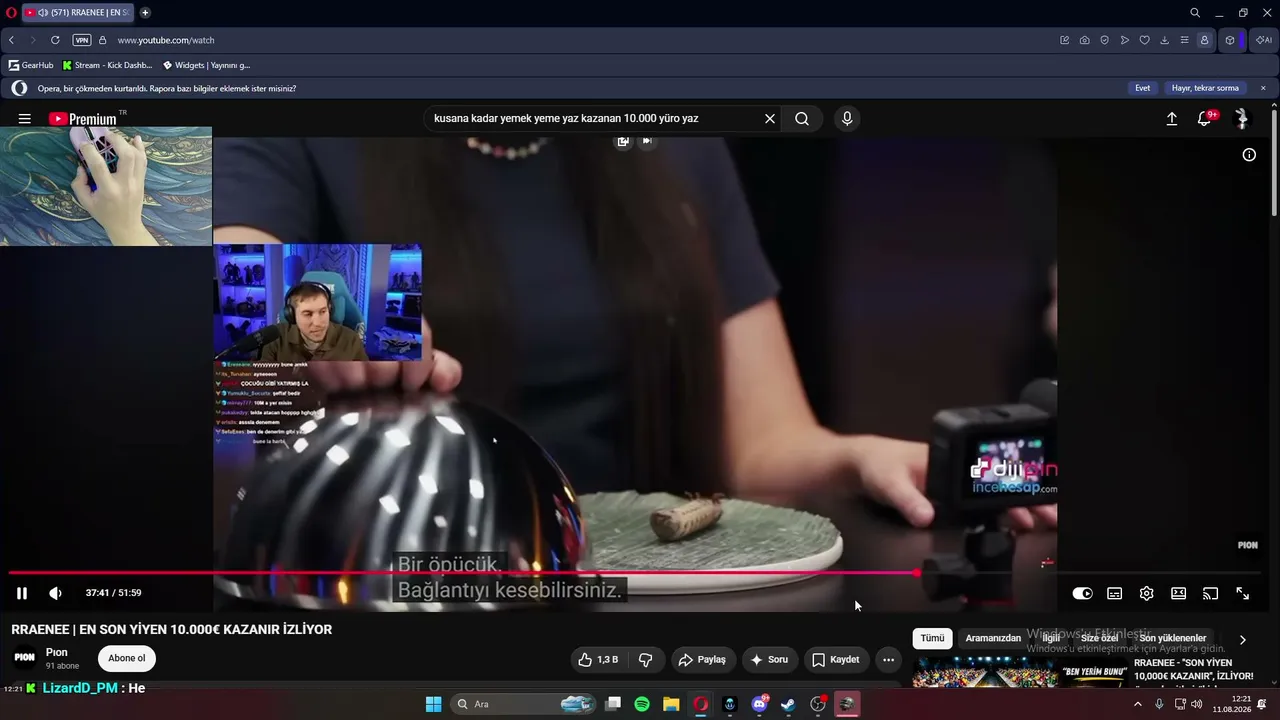Start voice search with microphone

pyautogui.click(x=847, y=118)
